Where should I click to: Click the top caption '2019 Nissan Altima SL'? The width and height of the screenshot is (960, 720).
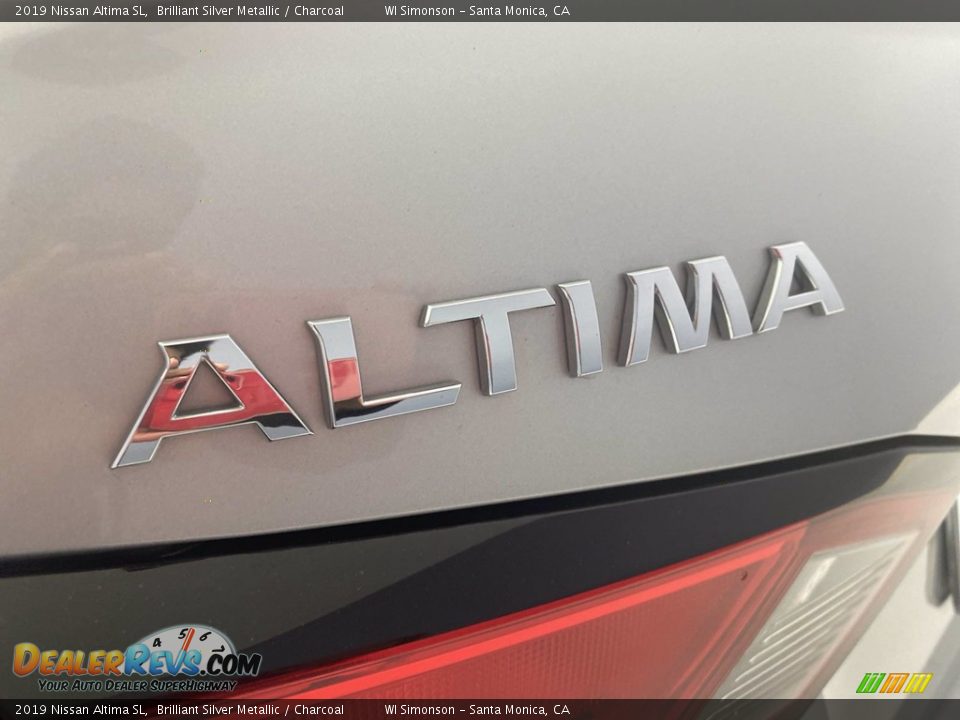(x=80, y=10)
